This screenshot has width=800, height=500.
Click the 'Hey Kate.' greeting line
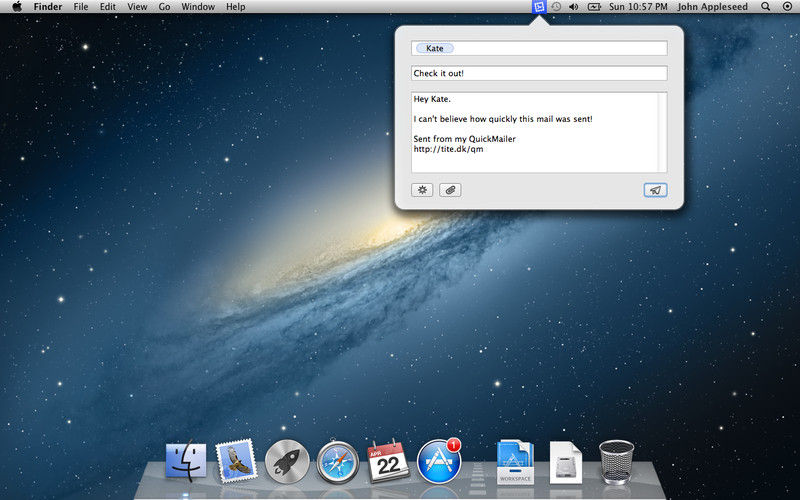[x=432, y=99]
